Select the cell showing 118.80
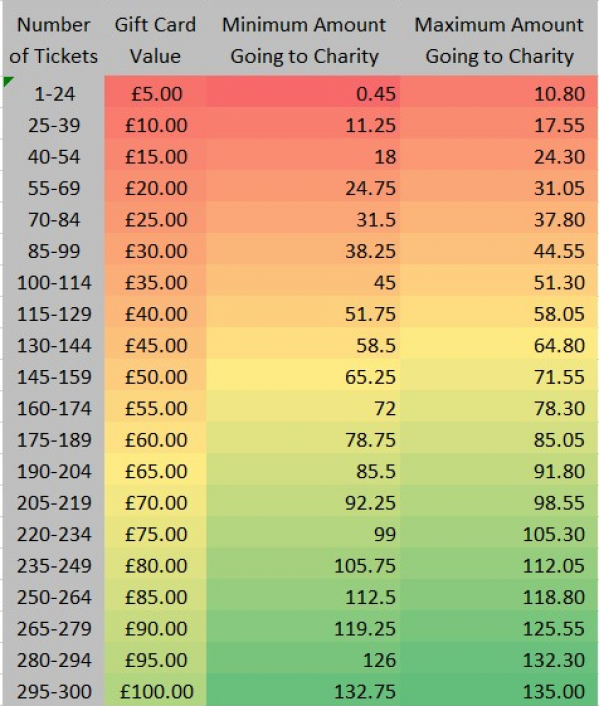The width and height of the screenshot is (600, 707). [499, 595]
